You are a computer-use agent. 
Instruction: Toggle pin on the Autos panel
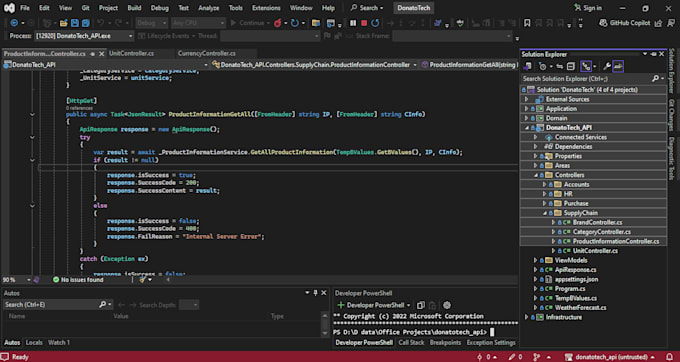coord(316,293)
